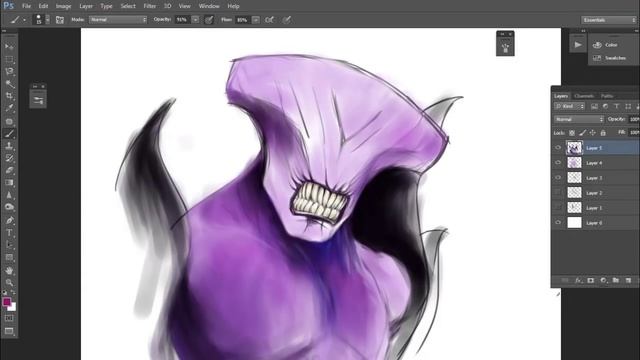Toggle Quick Mask mode
Screen dimensions: 640x360
[x=9, y=318]
